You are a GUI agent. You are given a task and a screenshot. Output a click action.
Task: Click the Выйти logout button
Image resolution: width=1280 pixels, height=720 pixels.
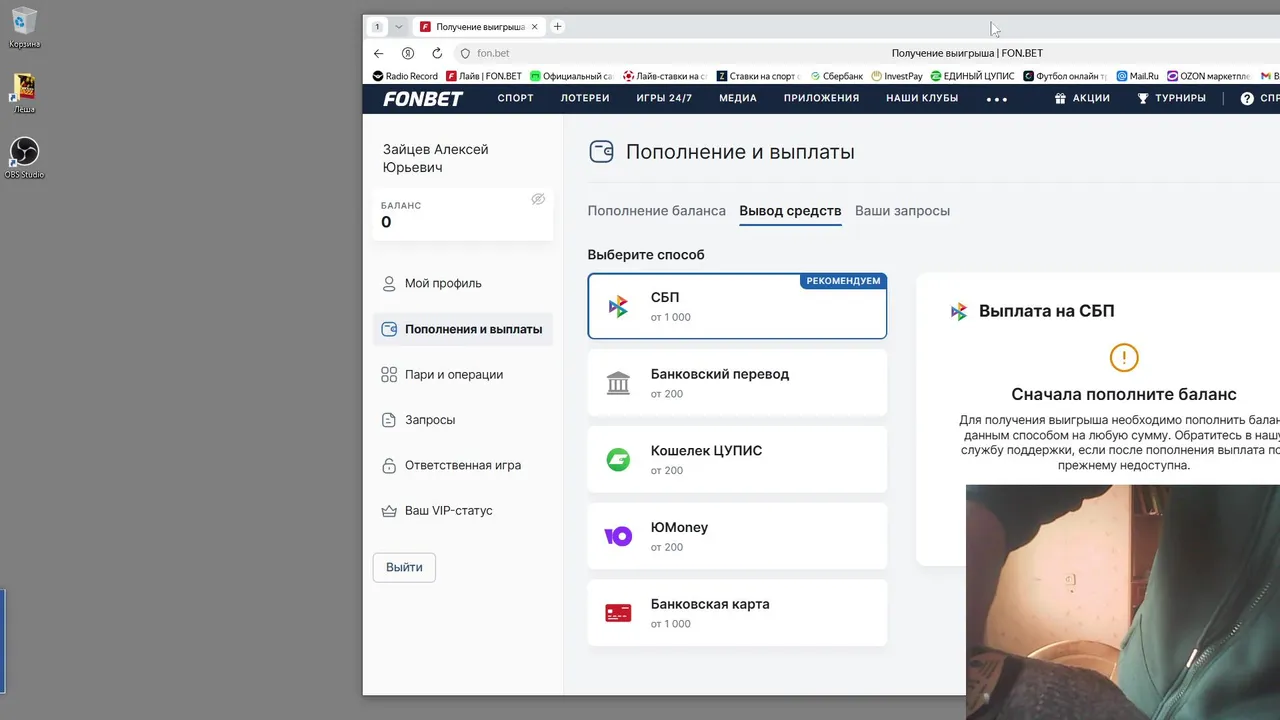tap(404, 567)
